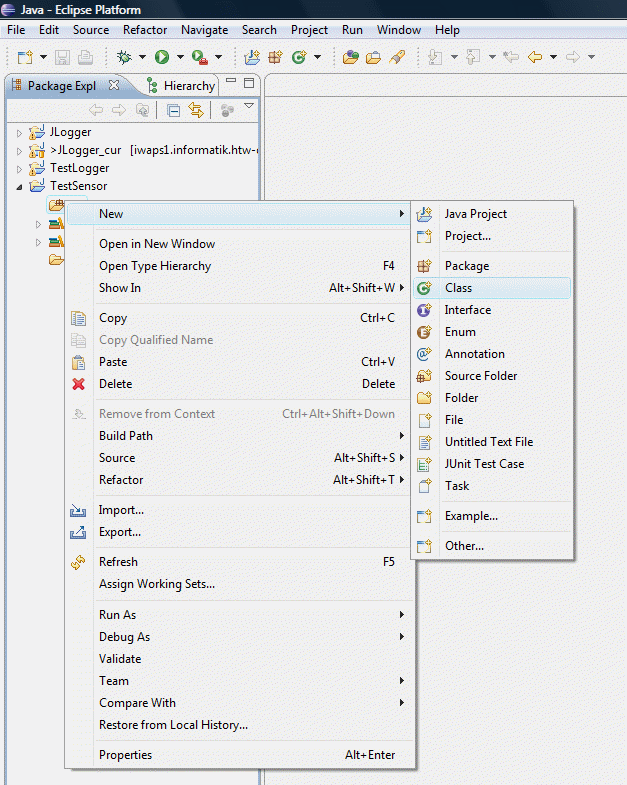627x785 pixels.
Task: Open the Run dropdown arrow
Action: (x=180, y=57)
